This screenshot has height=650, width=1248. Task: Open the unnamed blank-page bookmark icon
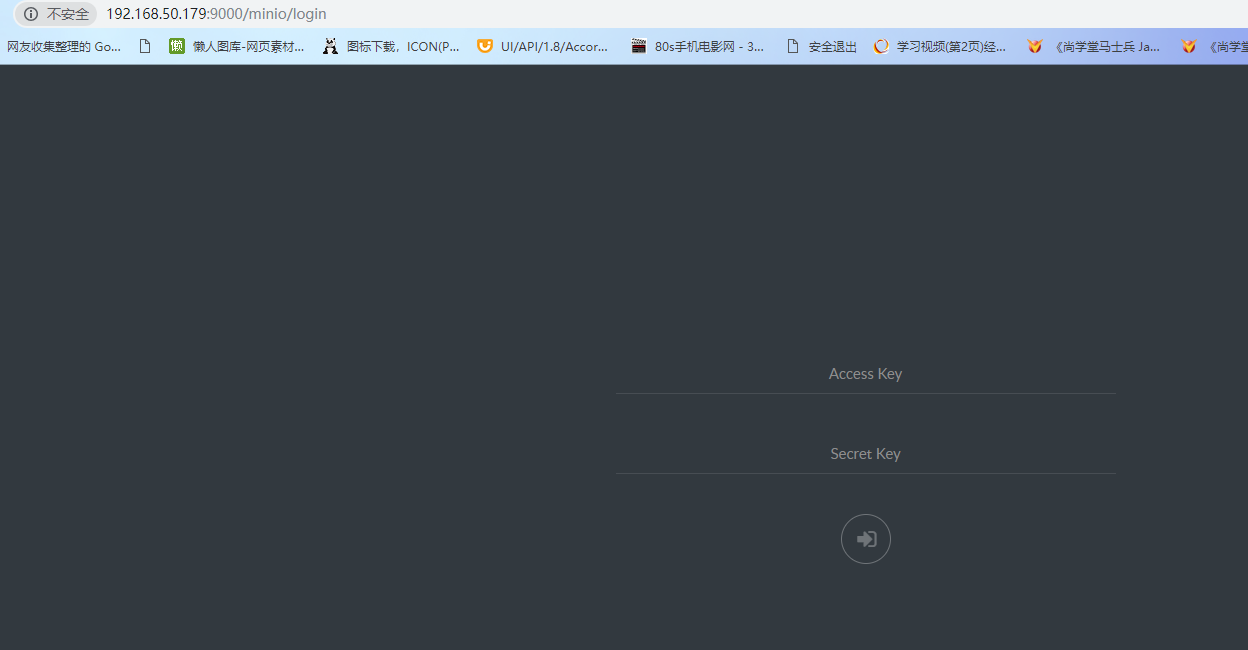145,46
